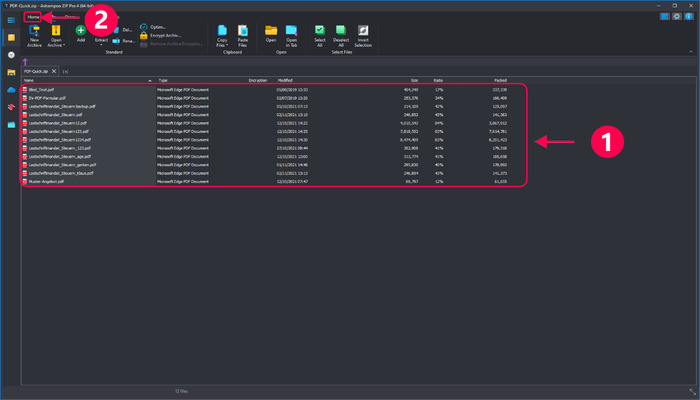Click the top-right blue skin icon

665,17
